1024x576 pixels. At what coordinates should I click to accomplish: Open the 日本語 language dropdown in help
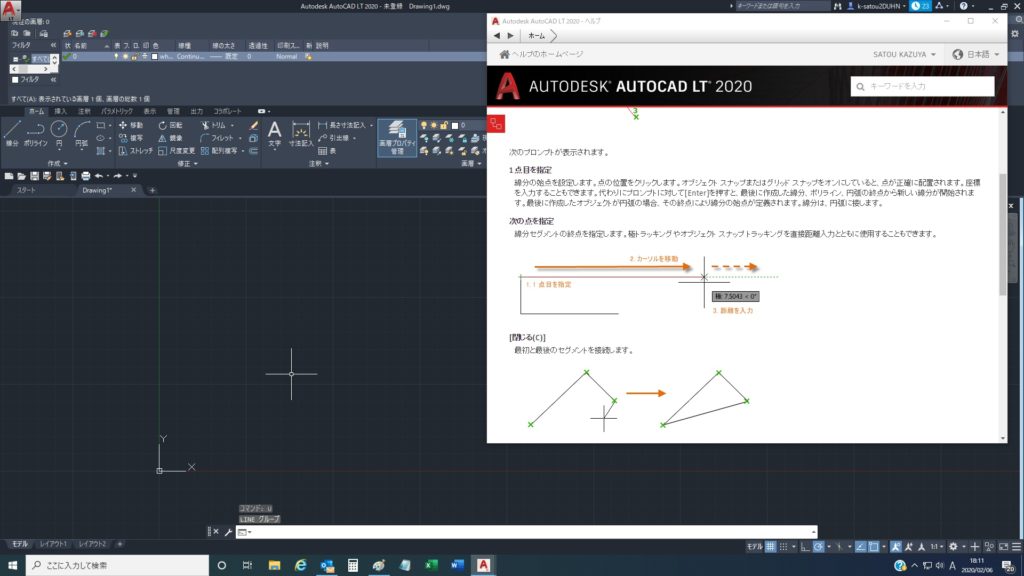[976, 54]
